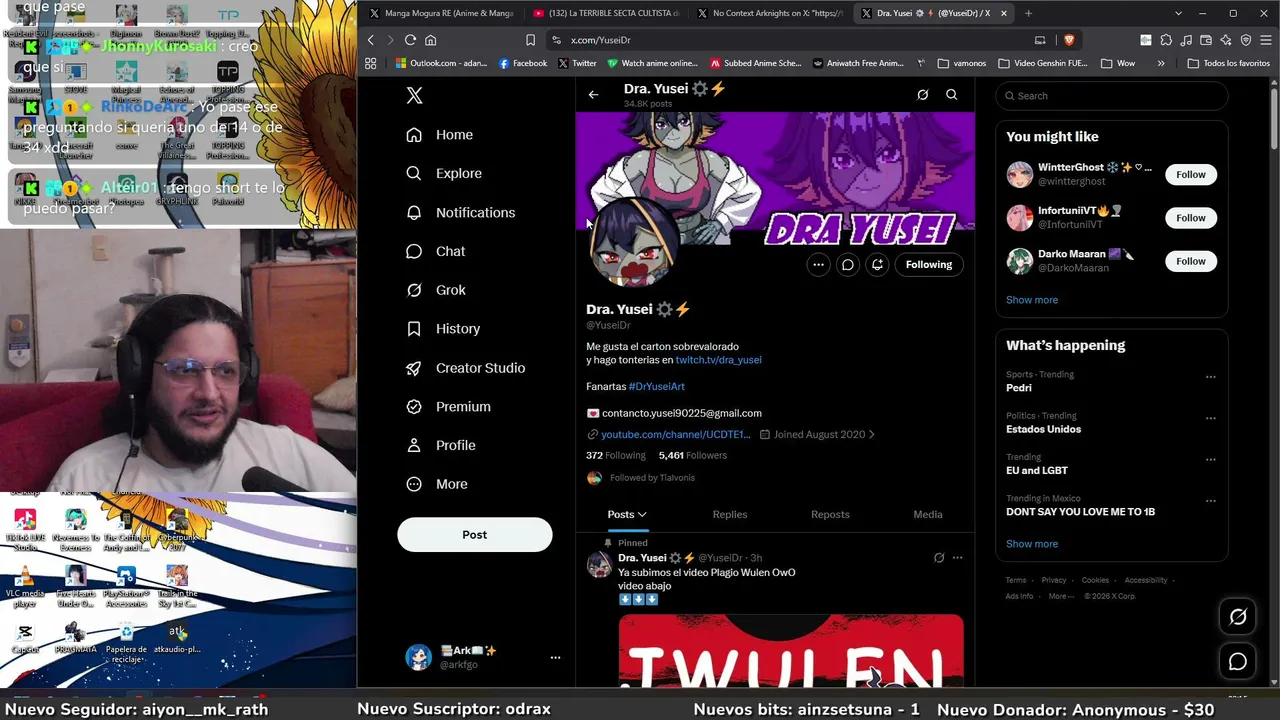Open the Home icon in X sidebar

click(x=414, y=135)
